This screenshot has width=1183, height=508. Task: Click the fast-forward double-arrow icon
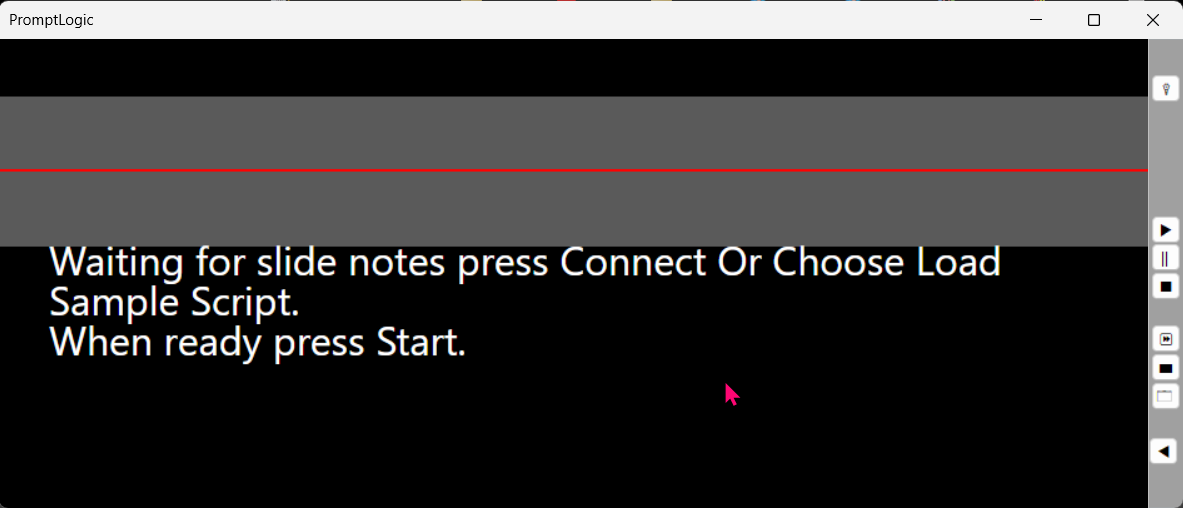click(x=1165, y=339)
